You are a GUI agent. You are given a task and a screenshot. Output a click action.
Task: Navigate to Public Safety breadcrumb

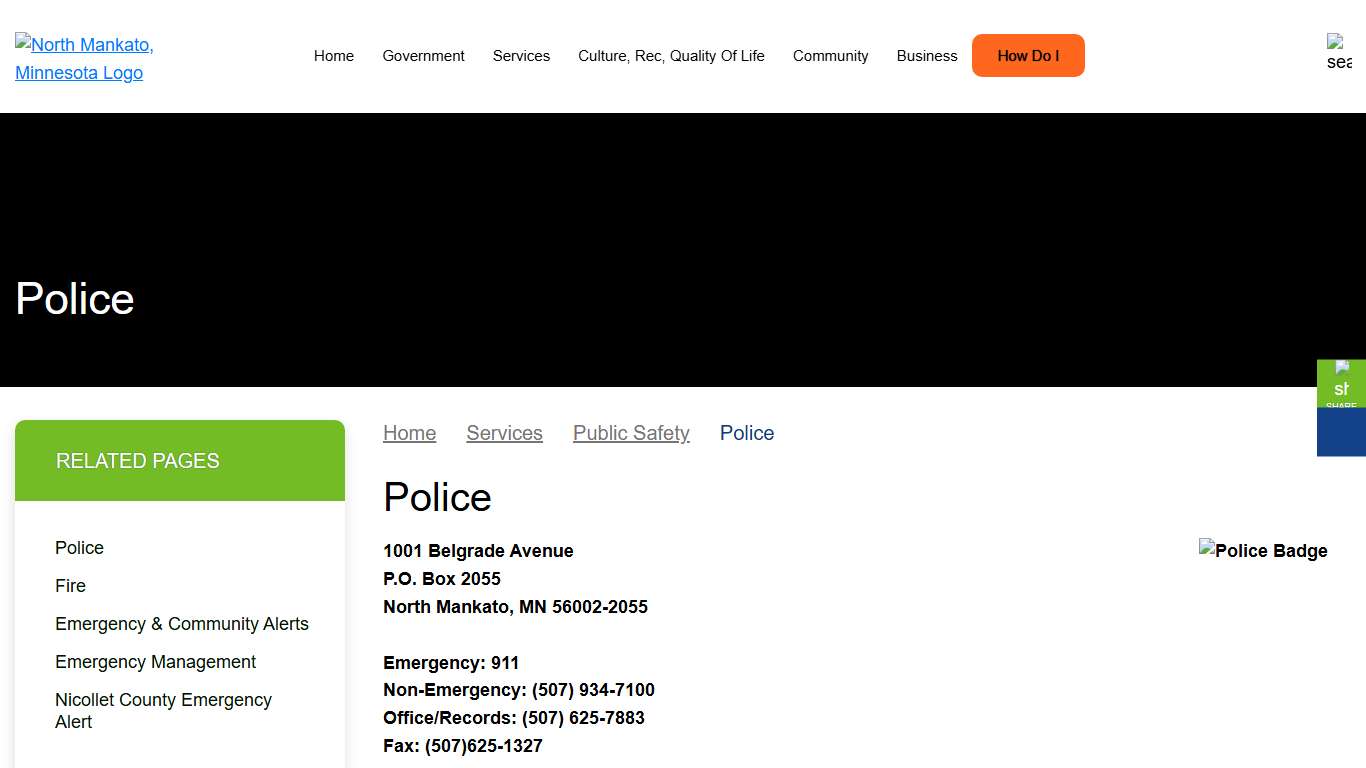[x=631, y=433]
